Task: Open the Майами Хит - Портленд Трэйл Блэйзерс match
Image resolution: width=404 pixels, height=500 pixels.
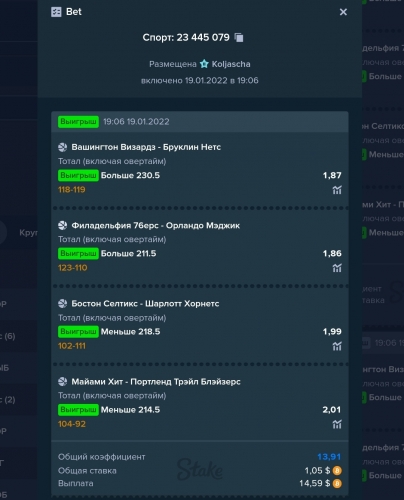Action: click(x=156, y=382)
